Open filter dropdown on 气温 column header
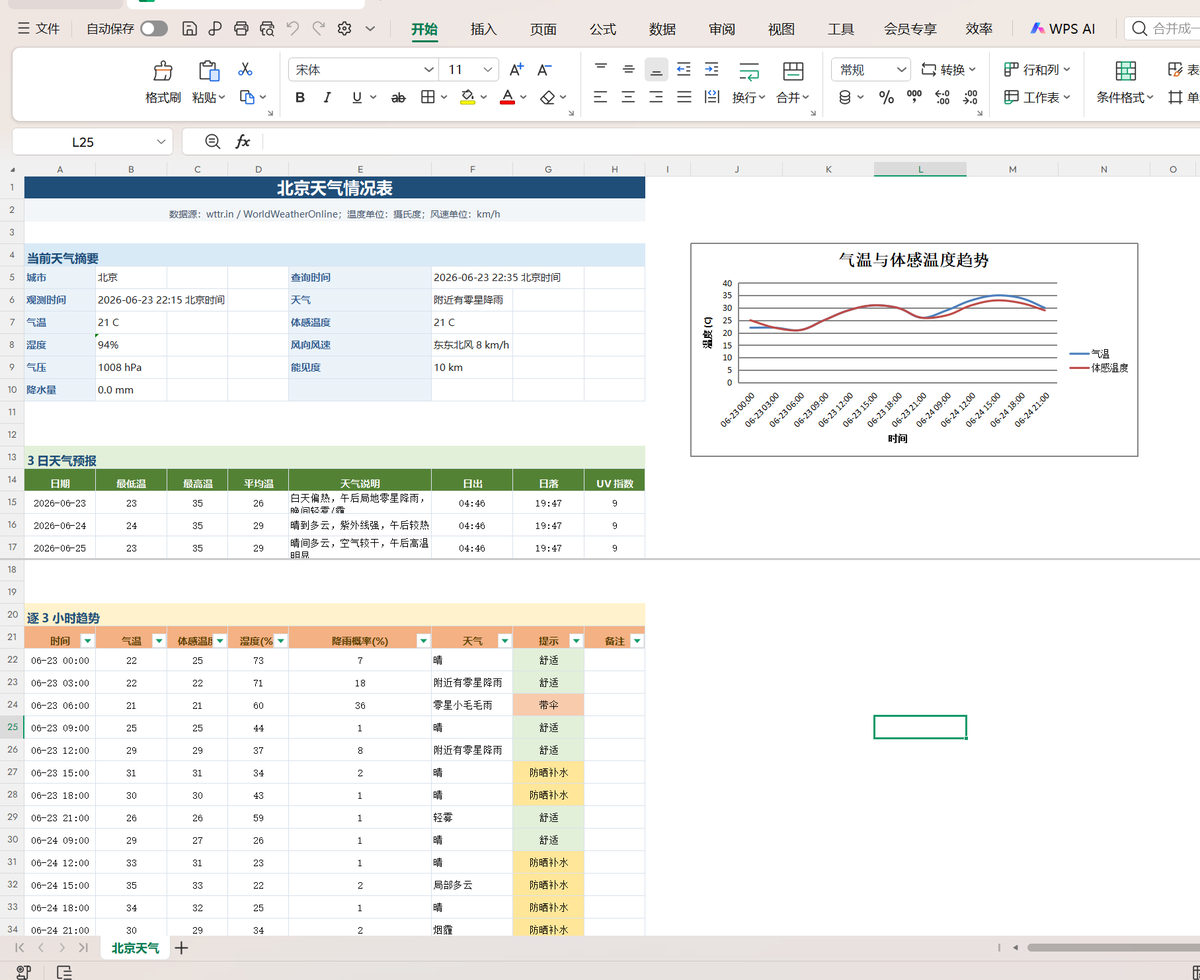This screenshot has width=1200, height=980. tap(157, 641)
